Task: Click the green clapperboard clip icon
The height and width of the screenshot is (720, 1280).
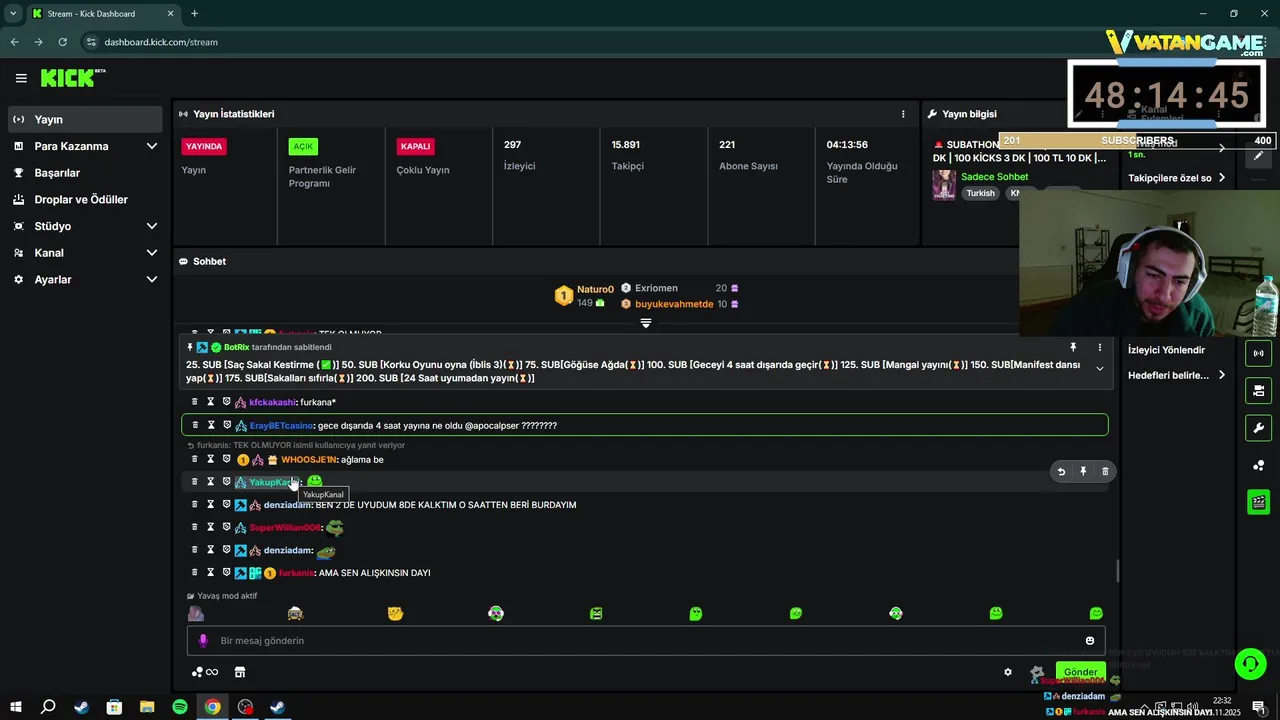Action: tap(1258, 502)
